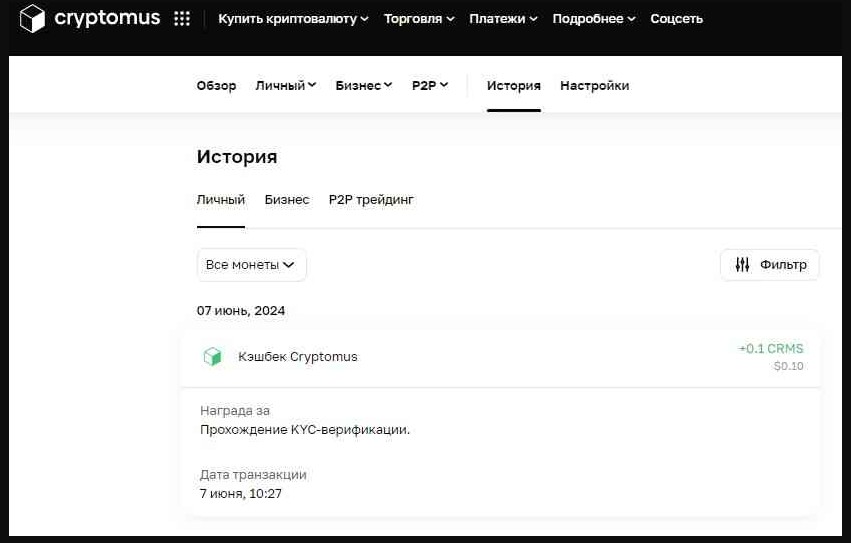Viewport: 851px width, 543px height.
Task: Expand the Торговля dropdown menu
Action: 419,19
